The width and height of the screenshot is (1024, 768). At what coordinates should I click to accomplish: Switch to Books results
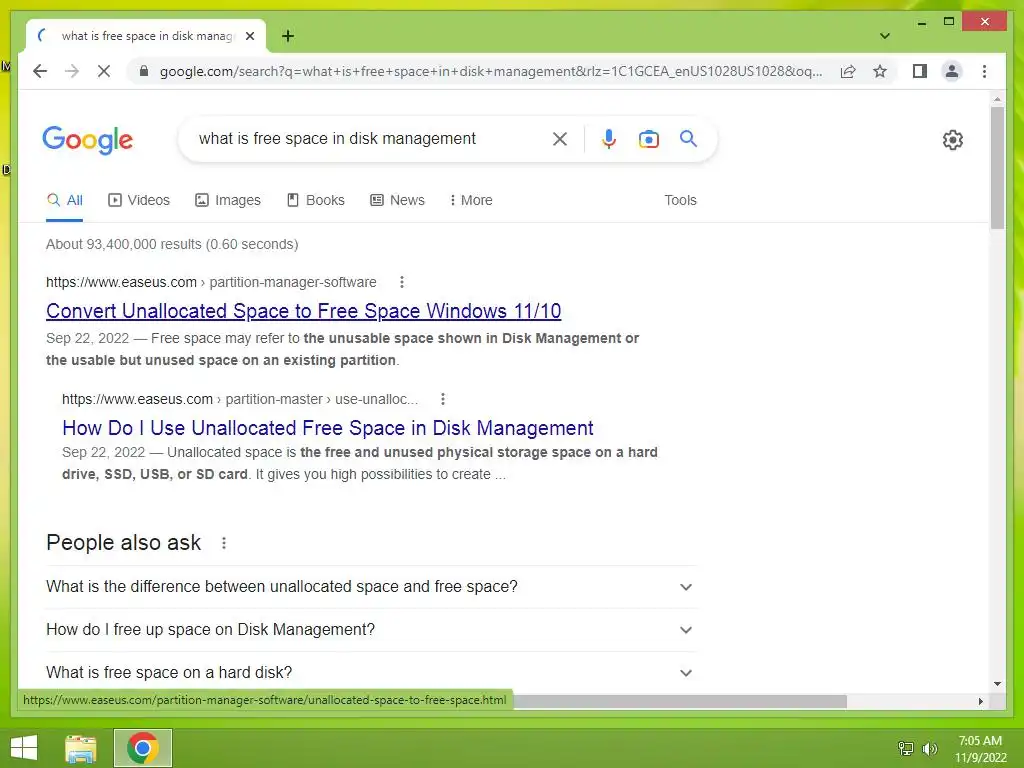coord(315,200)
